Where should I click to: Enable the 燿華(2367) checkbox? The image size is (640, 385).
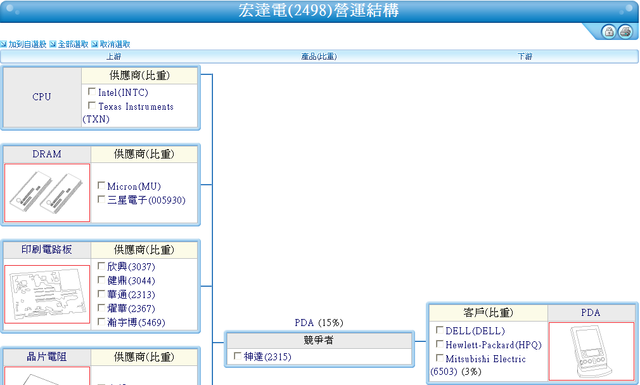point(101,307)
